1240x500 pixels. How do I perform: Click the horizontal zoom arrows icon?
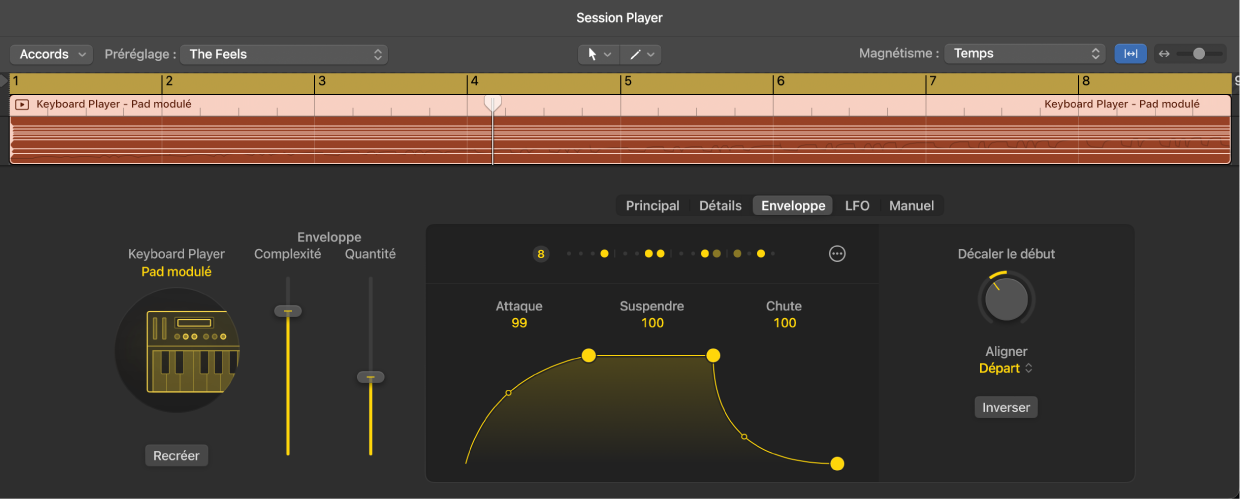1163,54
